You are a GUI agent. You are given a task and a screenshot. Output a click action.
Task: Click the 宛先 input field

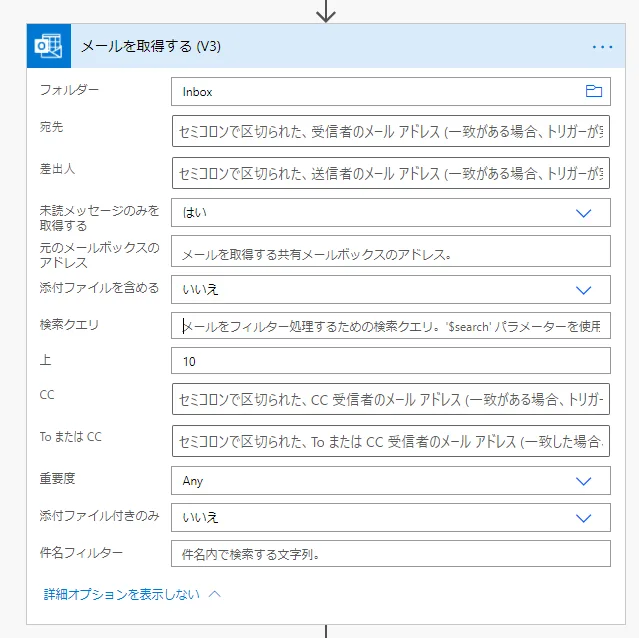coord(390,131)
